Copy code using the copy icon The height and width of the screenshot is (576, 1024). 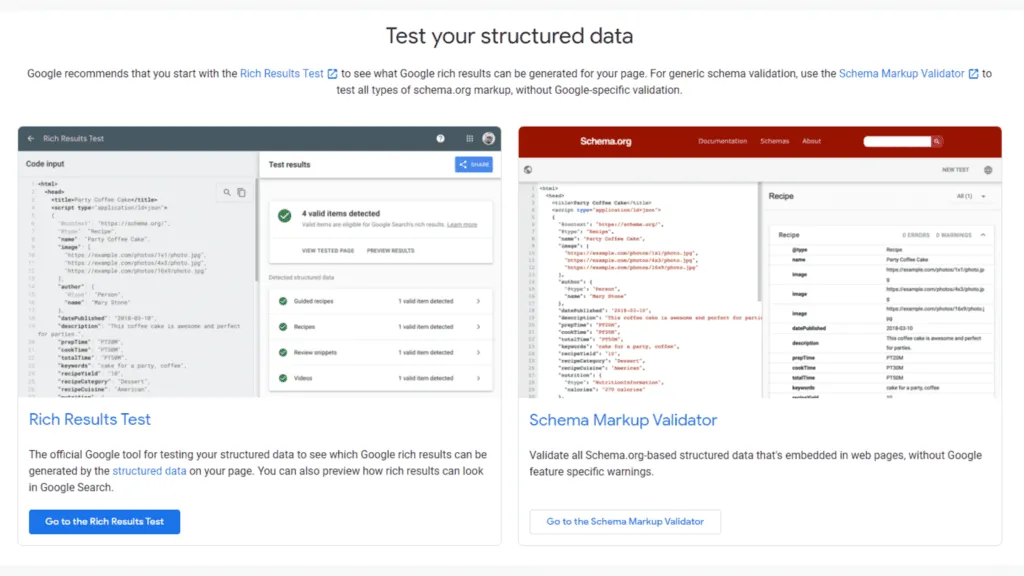pyautogui.click(x=242, y=193)
